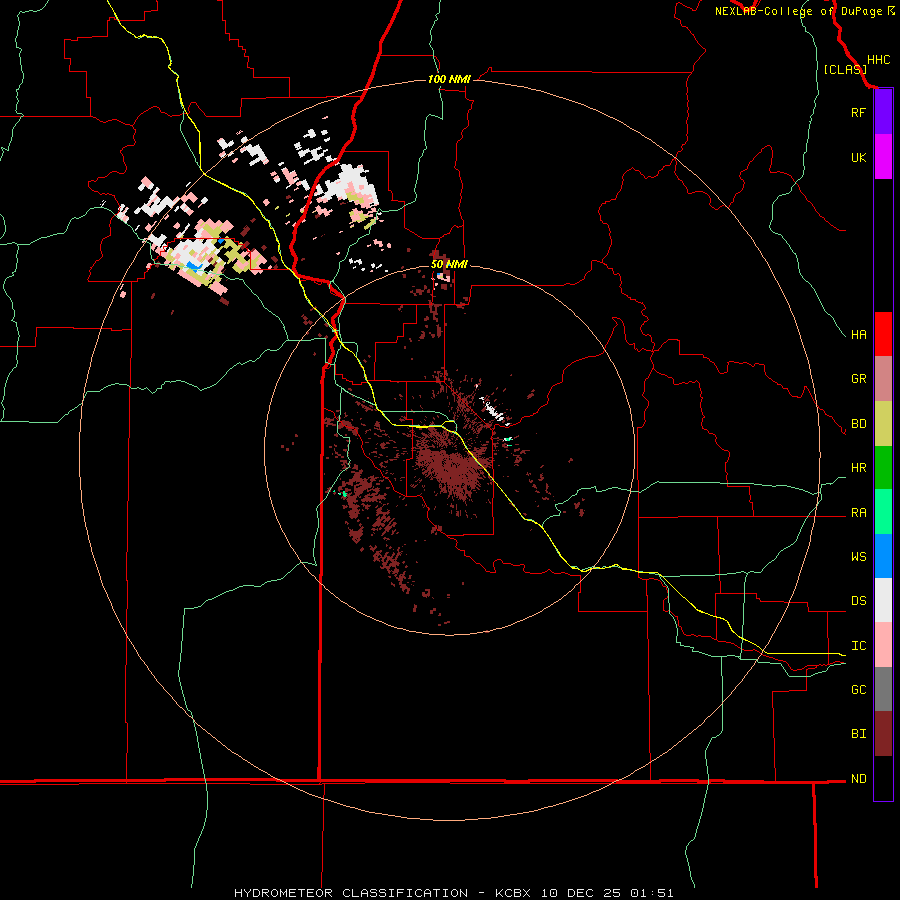Click the HHC product label

879,60
